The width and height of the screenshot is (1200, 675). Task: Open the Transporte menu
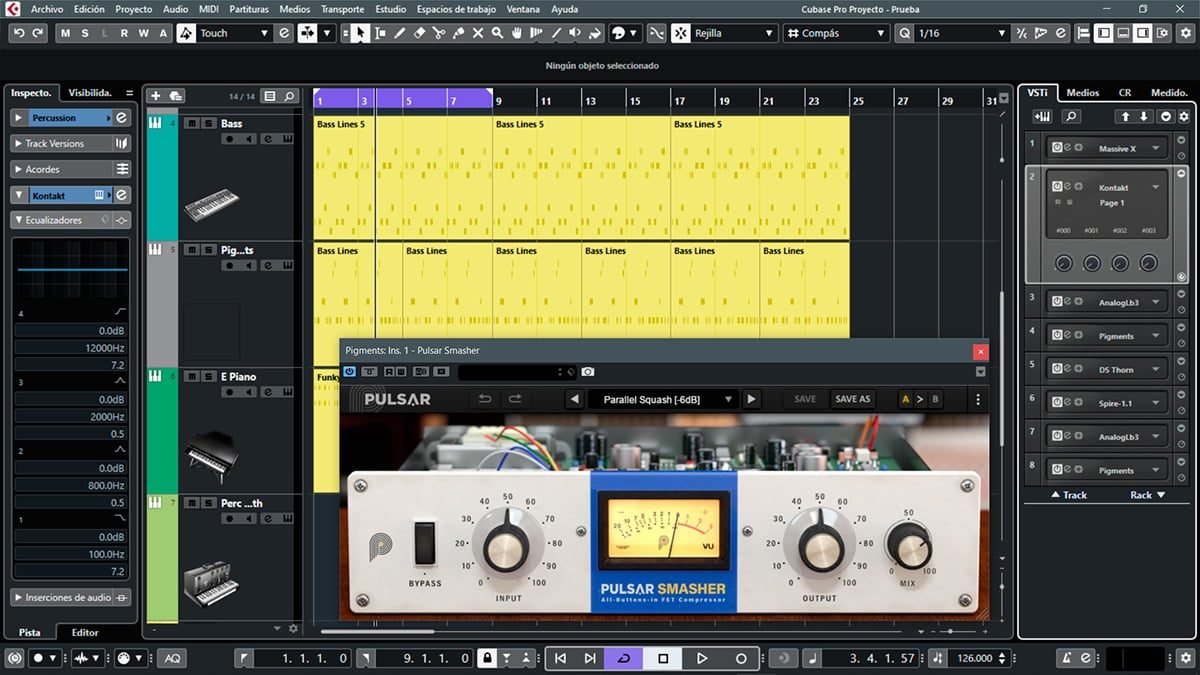tap(342, 9)
